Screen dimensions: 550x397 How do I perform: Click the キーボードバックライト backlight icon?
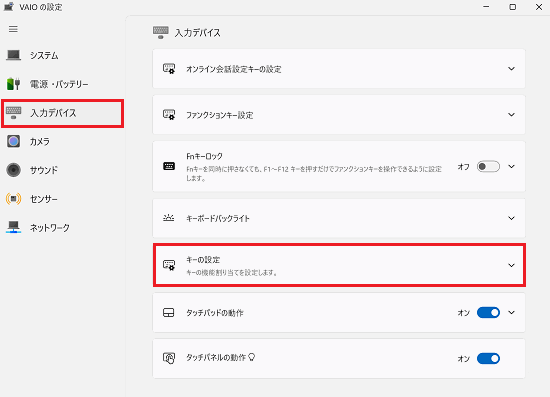point(169,218)
